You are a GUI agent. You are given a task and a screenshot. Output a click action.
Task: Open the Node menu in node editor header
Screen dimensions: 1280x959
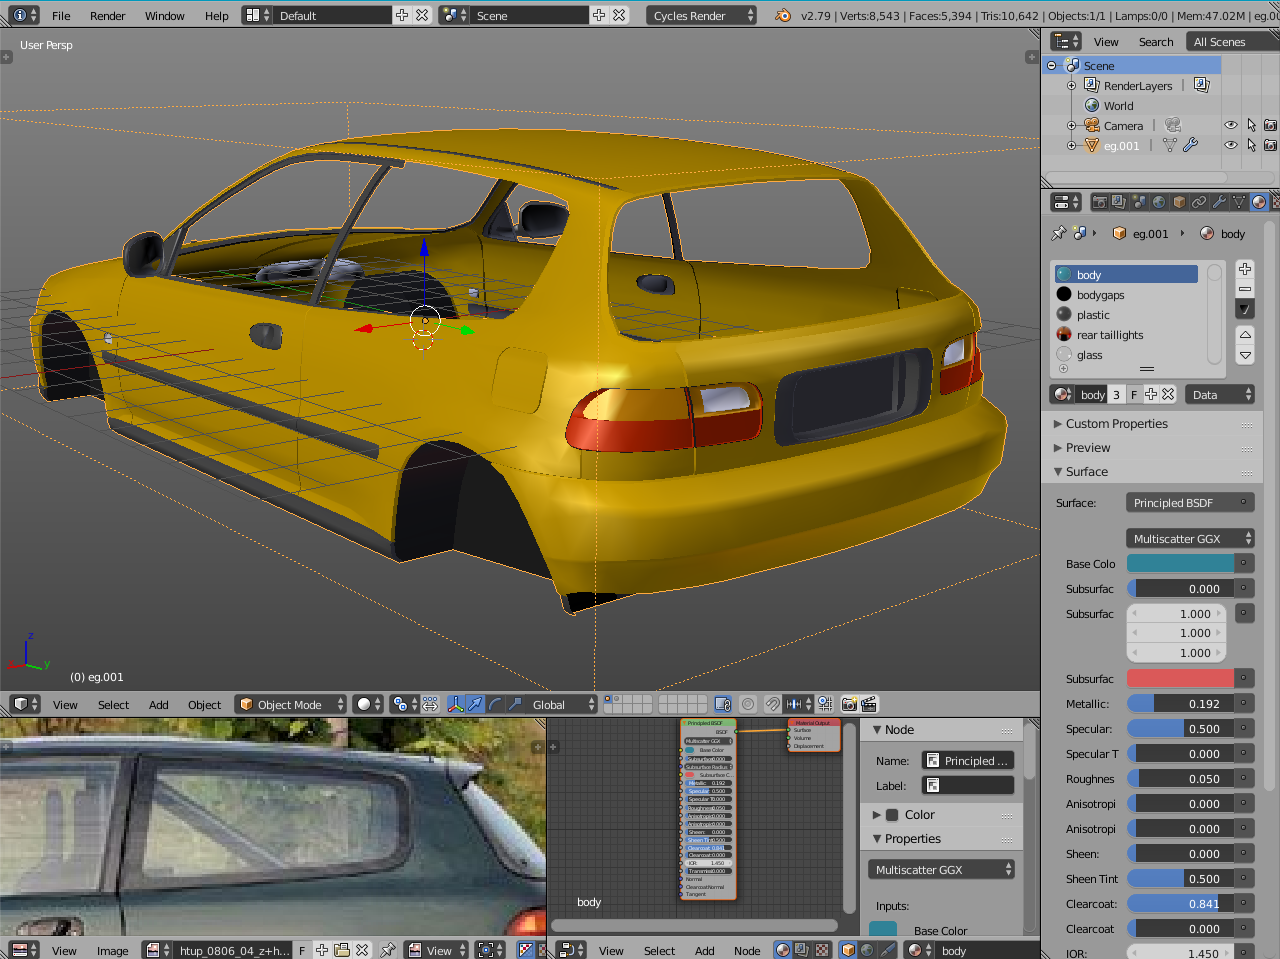tap(746, 950)
